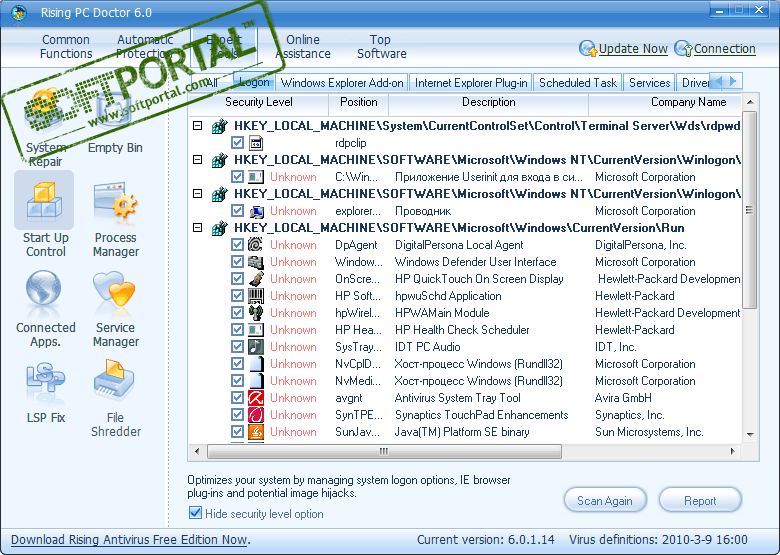Screen dimensions: 780x555
Task: Select the NvCplD Rundll32 document icon
Action: (x=255, y=364)
